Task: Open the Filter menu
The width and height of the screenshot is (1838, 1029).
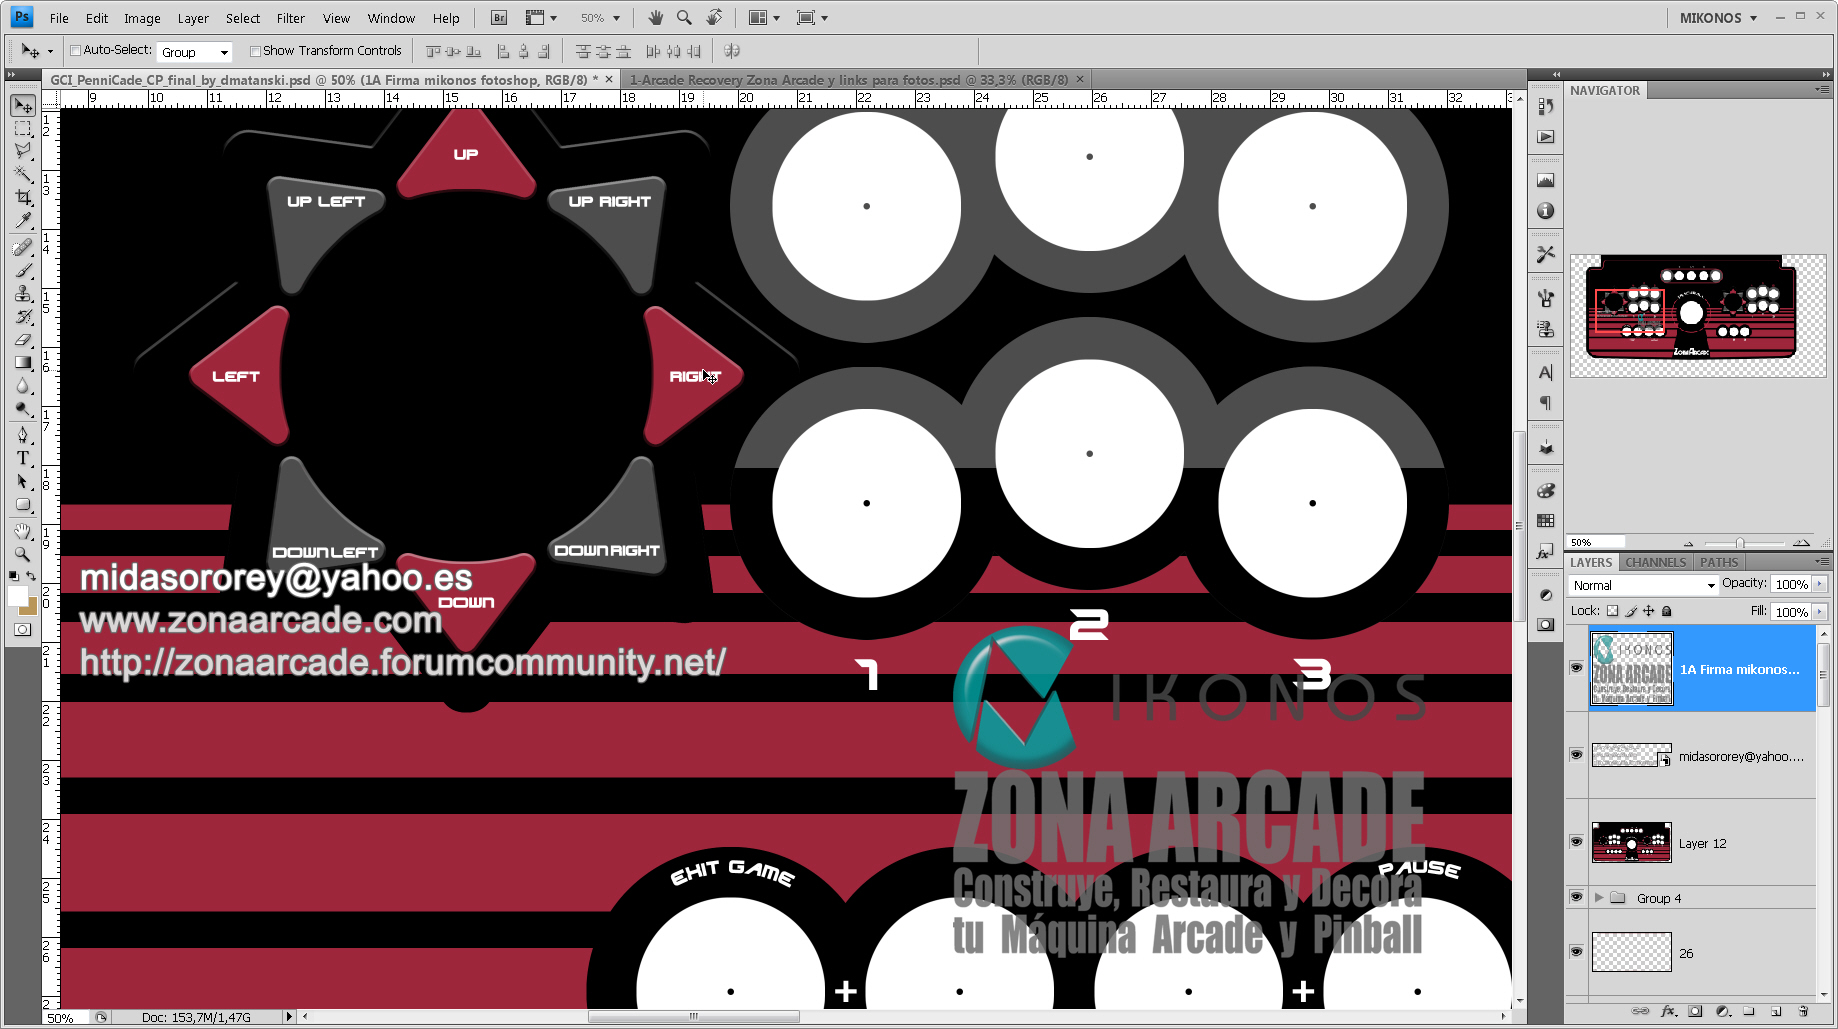Action: coord(290,18)
